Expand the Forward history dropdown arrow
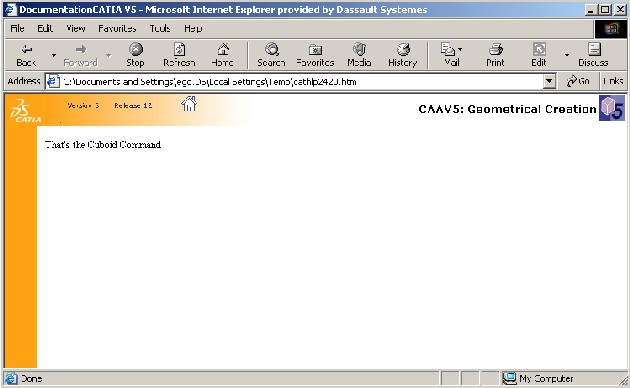Screen dimensions: 630x388 (x=108, y=55)
